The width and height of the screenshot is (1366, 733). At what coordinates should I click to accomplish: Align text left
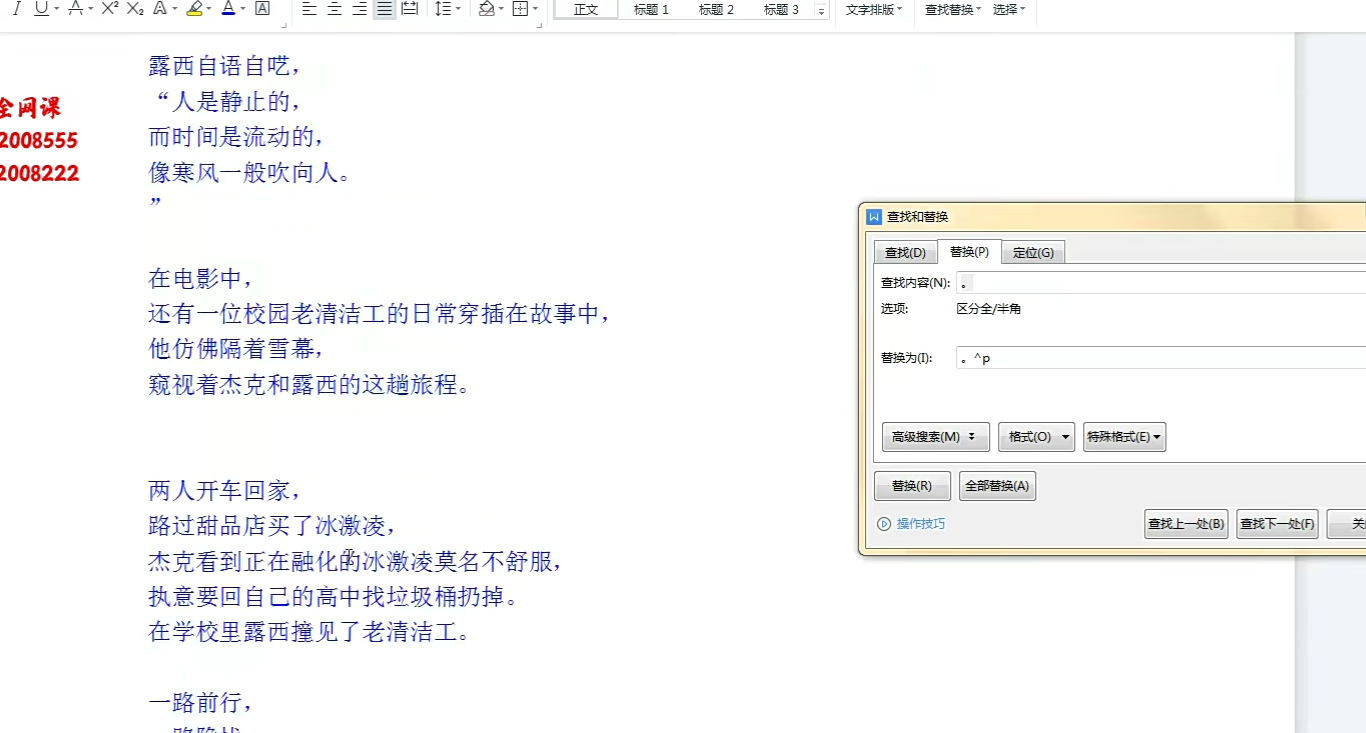[309, 9]
